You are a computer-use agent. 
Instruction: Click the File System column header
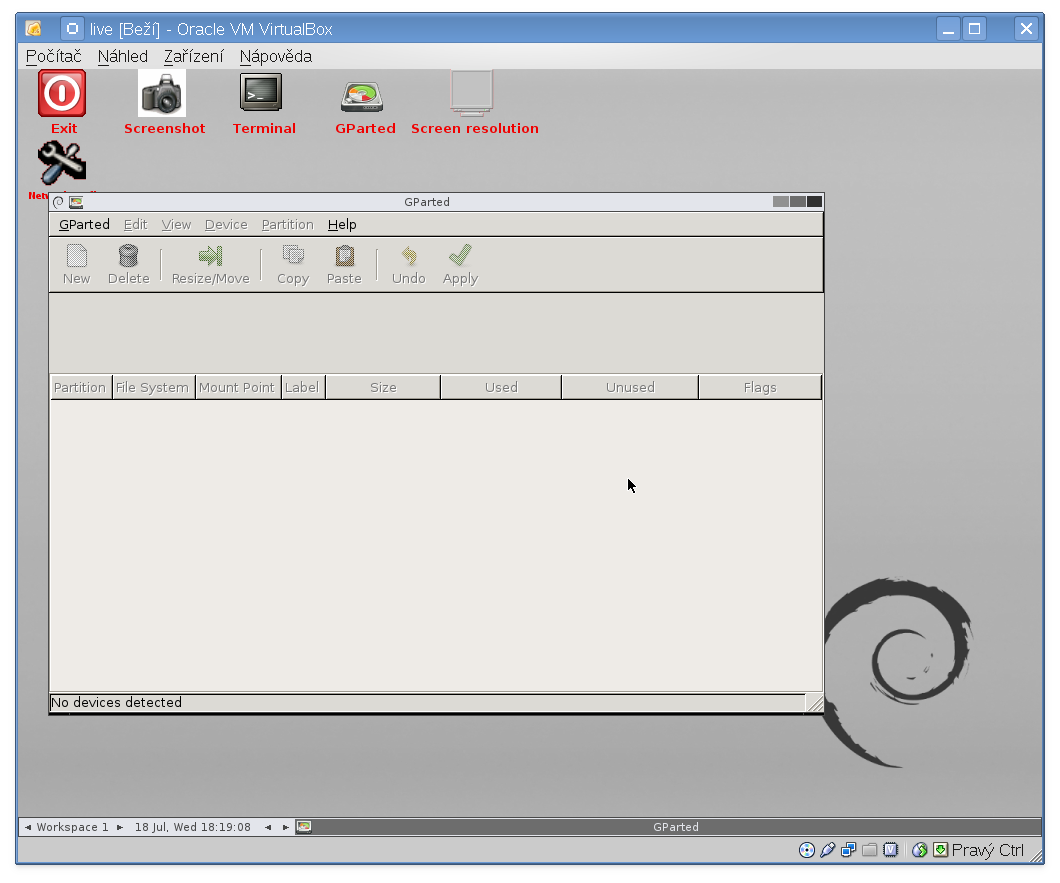153,387
